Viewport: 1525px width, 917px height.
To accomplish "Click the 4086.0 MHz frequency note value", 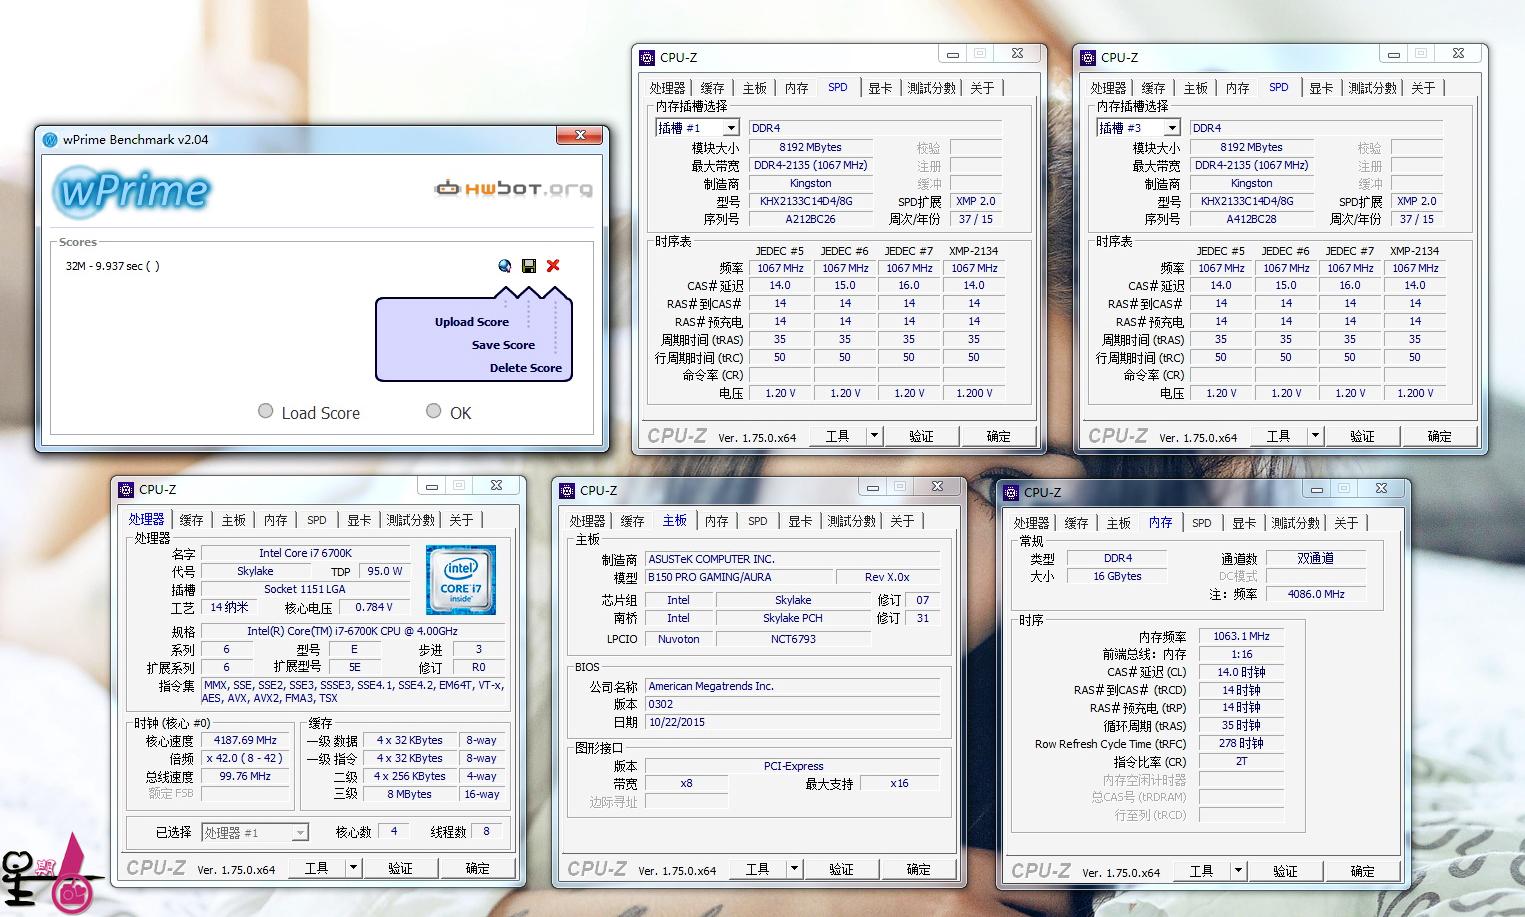I will (x=1316, y=594).
